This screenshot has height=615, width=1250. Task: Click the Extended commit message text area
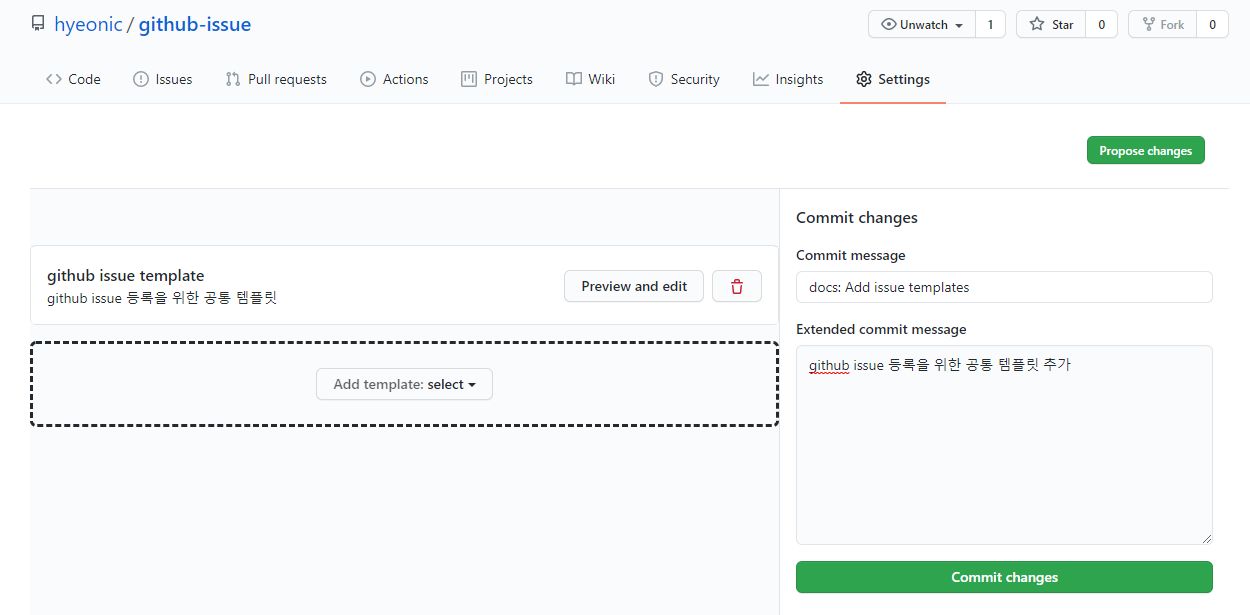[x=1004, y=445]
